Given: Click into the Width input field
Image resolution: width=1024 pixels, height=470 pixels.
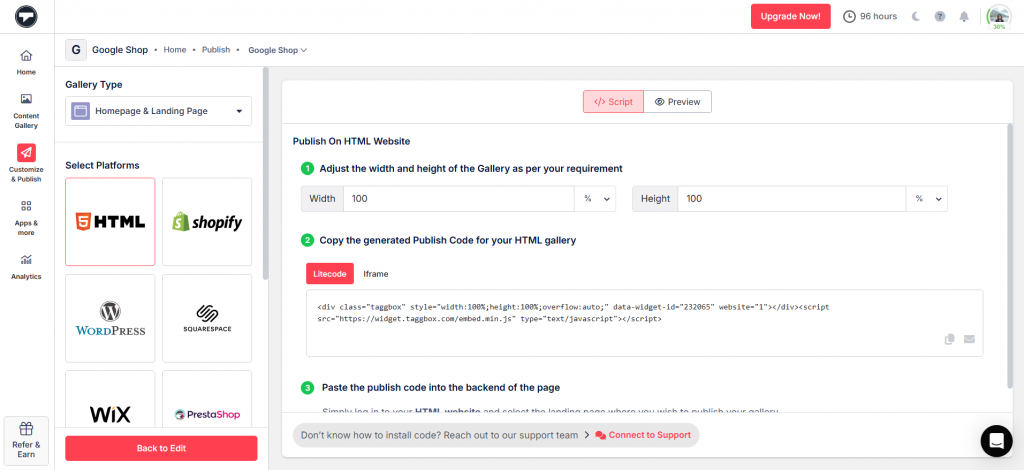Looking at the screenshot, I should [x=458, y=199].
